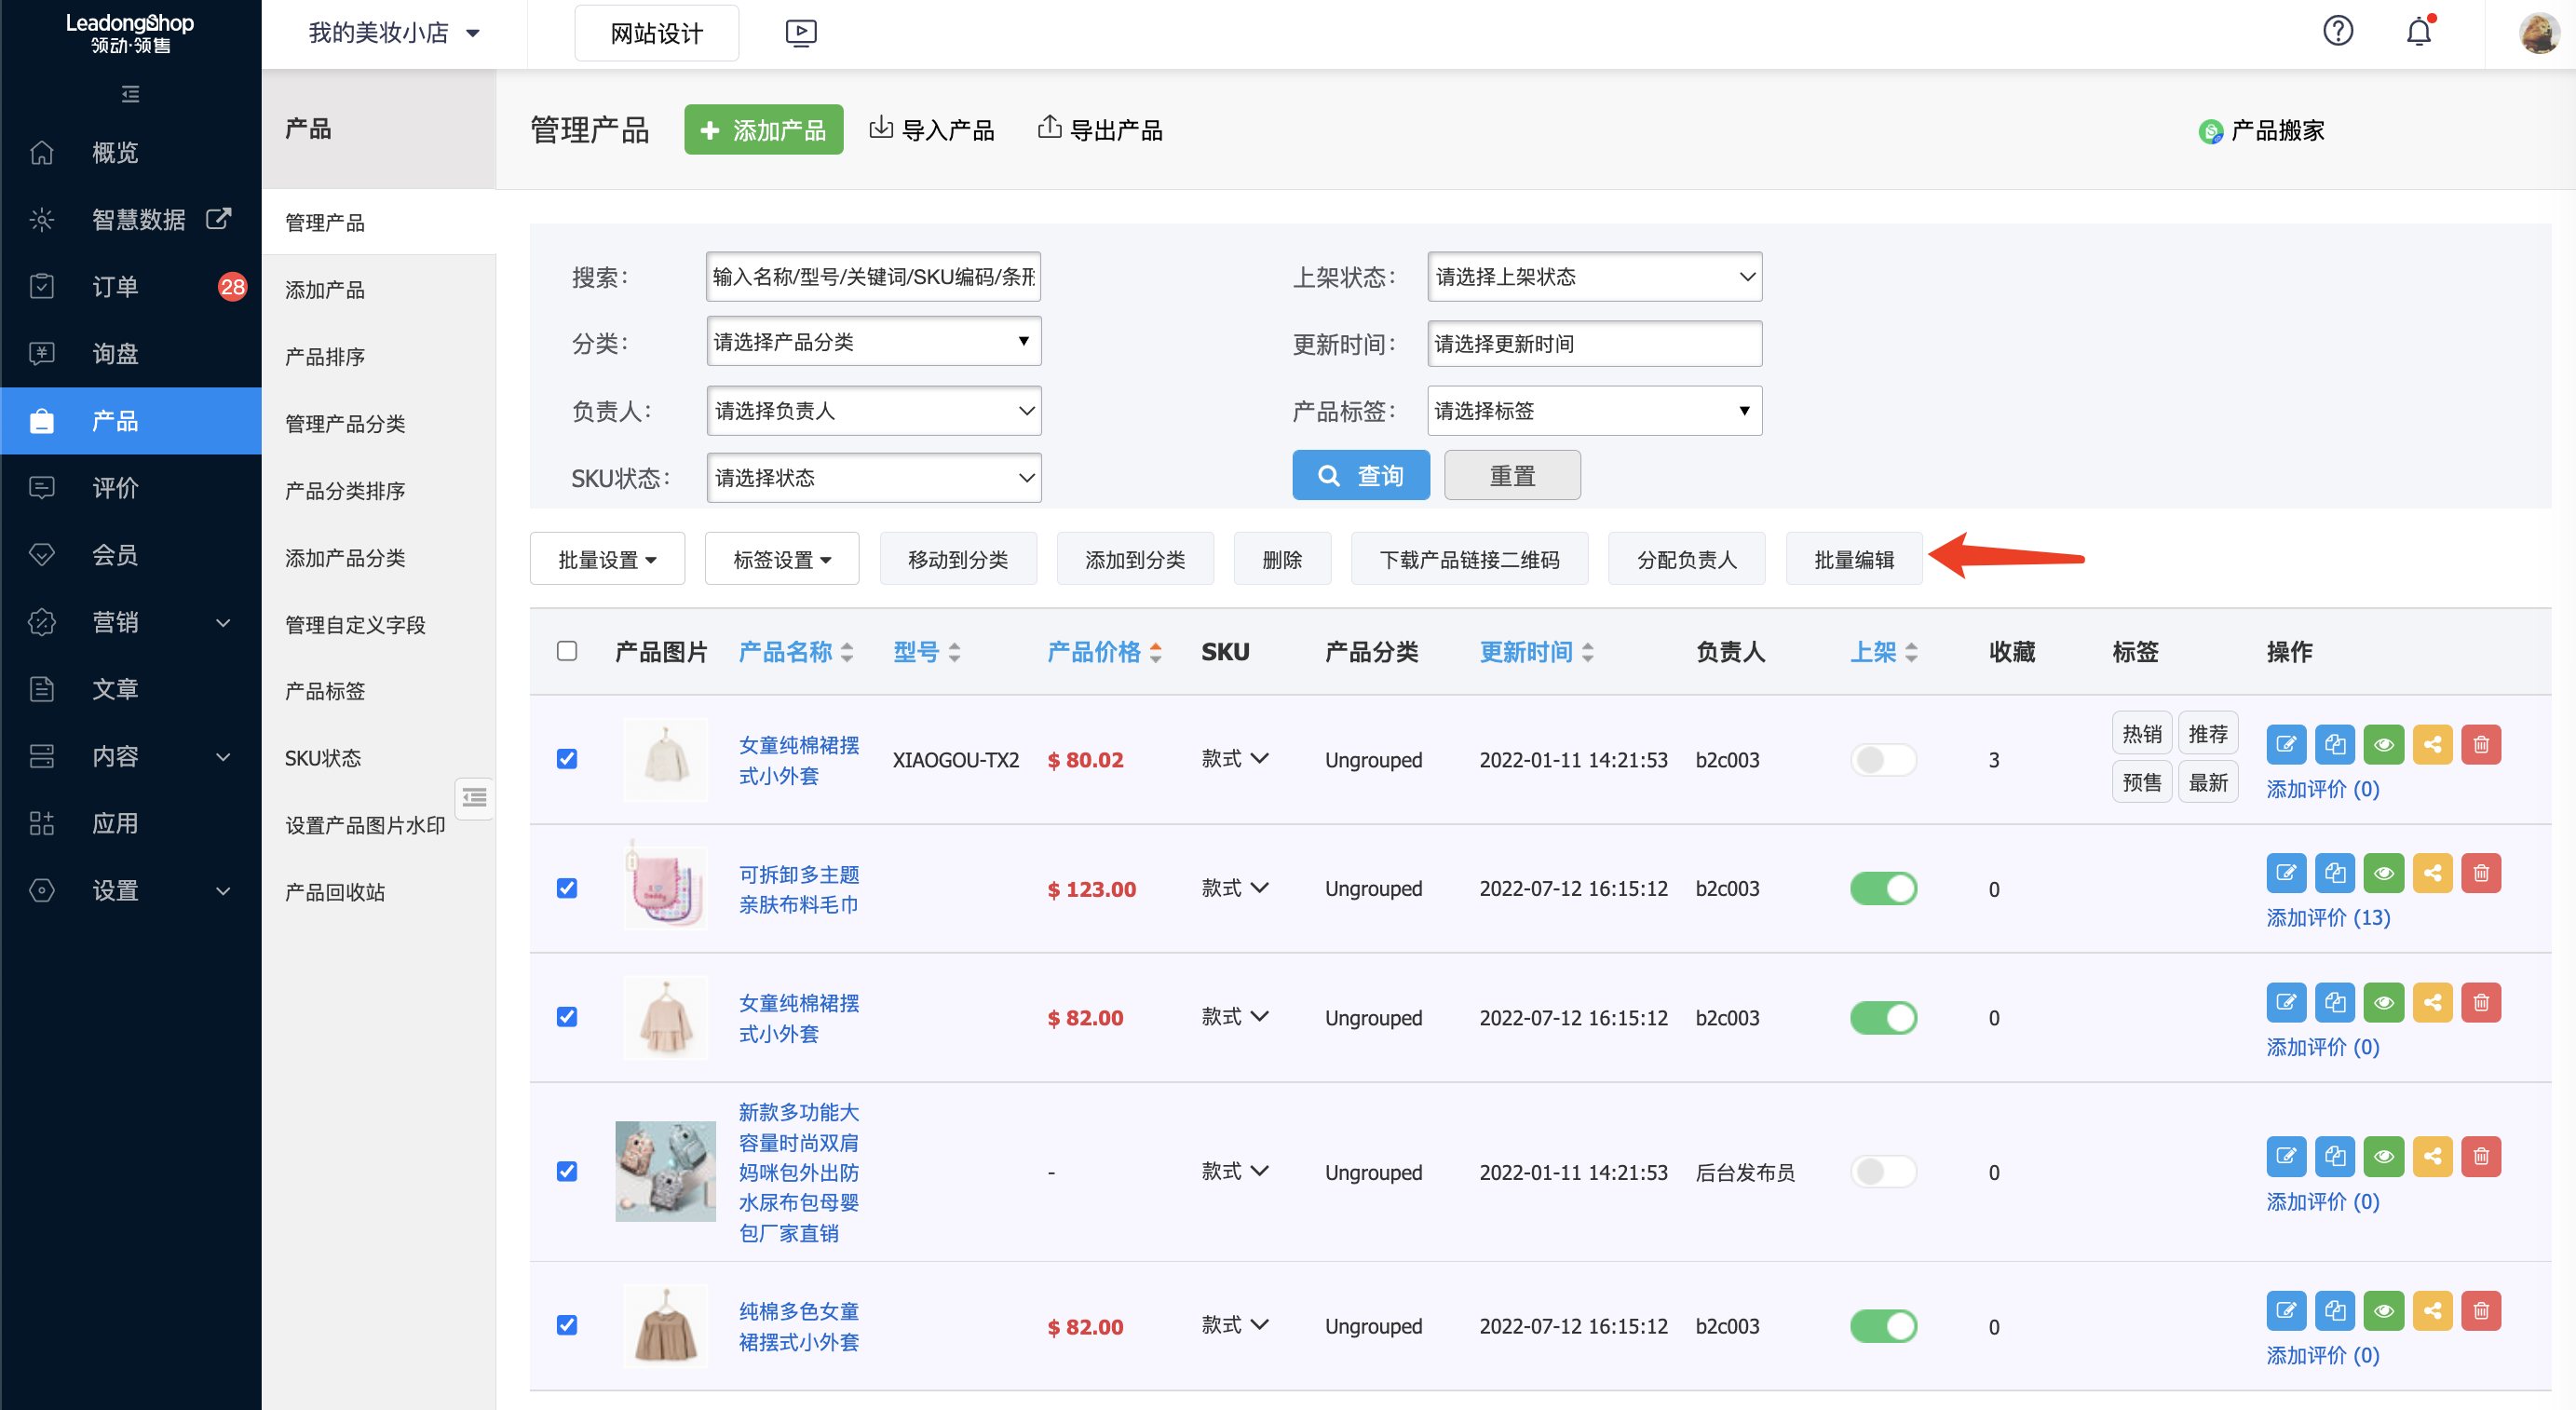Select the green preview eye icon on first product
This screenshot has width=2576, height=1410.
coord(2384,744)
